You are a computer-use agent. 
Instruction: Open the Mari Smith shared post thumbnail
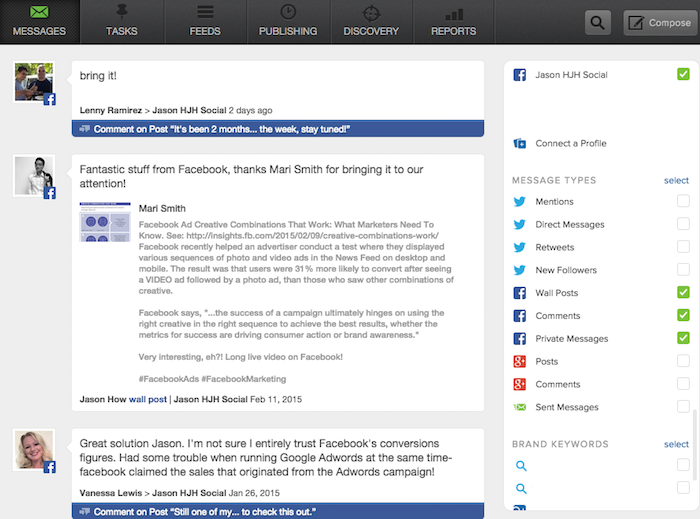pyautogui.click(x=105, y=222)
